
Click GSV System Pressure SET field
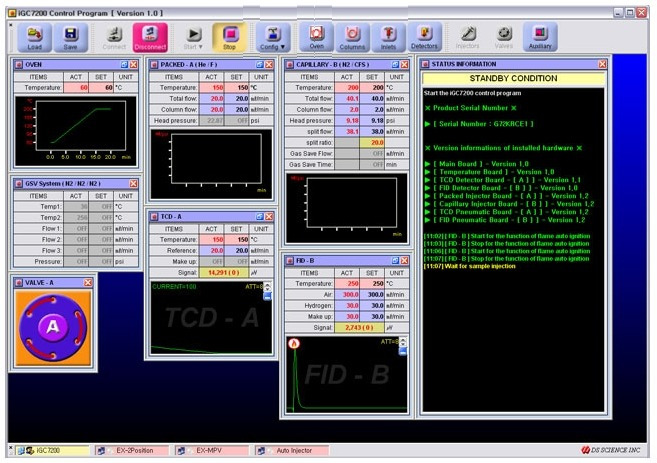click(101, 261)
